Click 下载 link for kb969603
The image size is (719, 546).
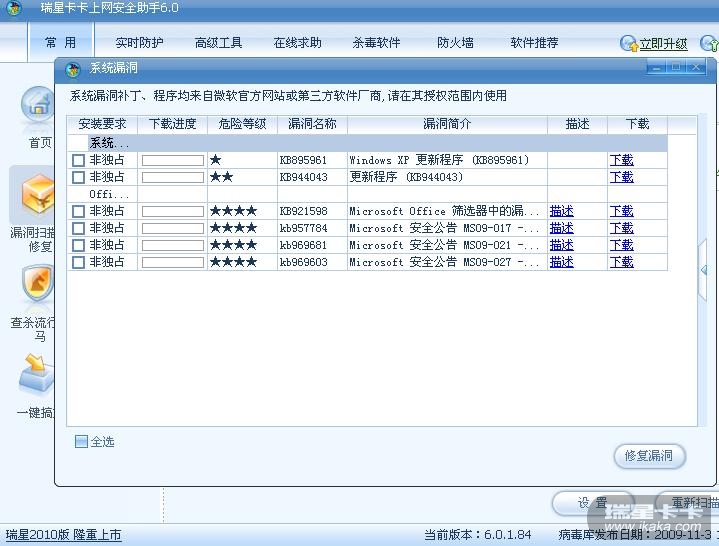pyautogui.click(x=621, y=262)
